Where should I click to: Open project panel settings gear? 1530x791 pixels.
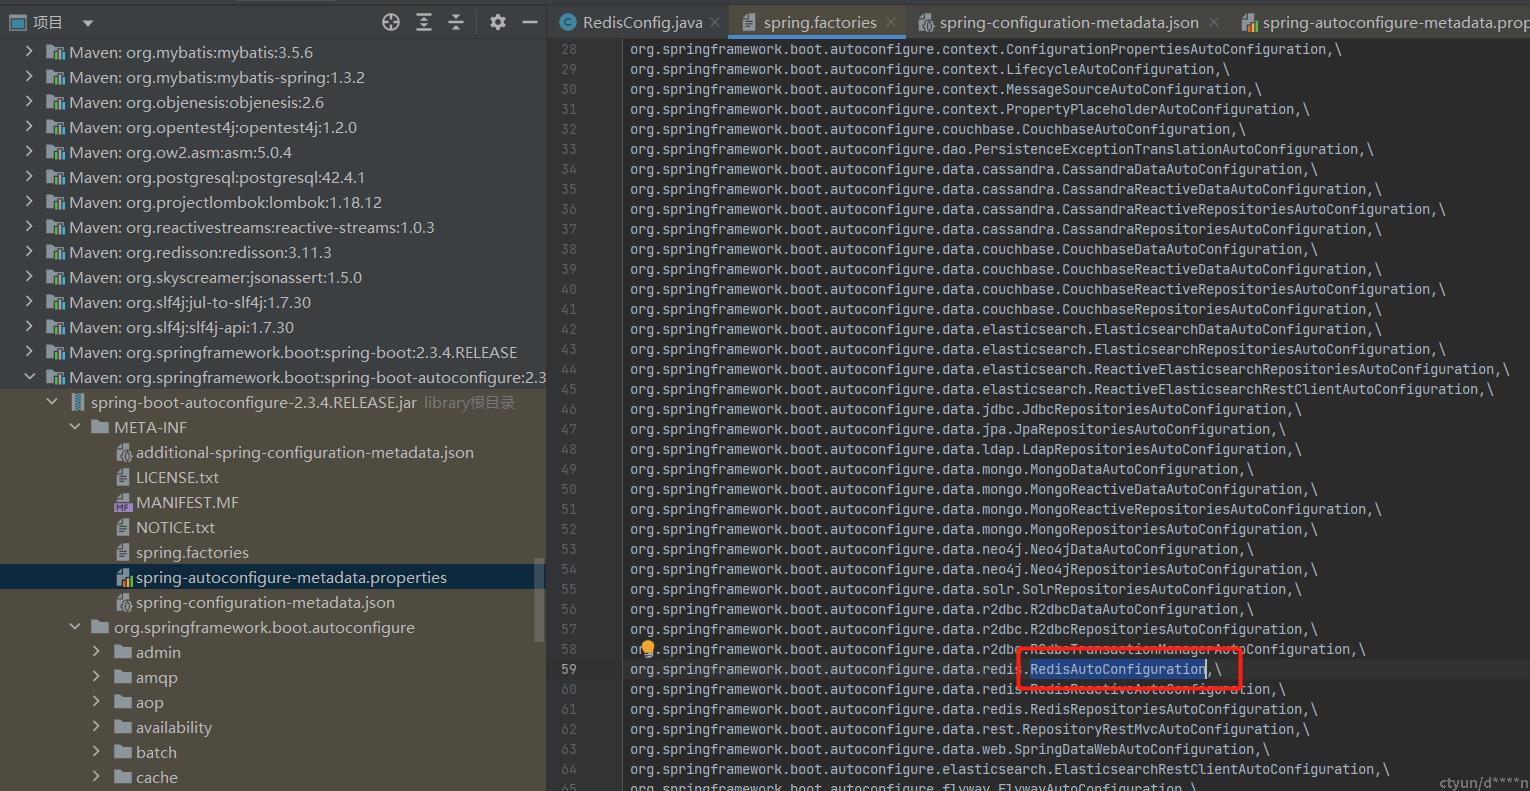(498, 22)
